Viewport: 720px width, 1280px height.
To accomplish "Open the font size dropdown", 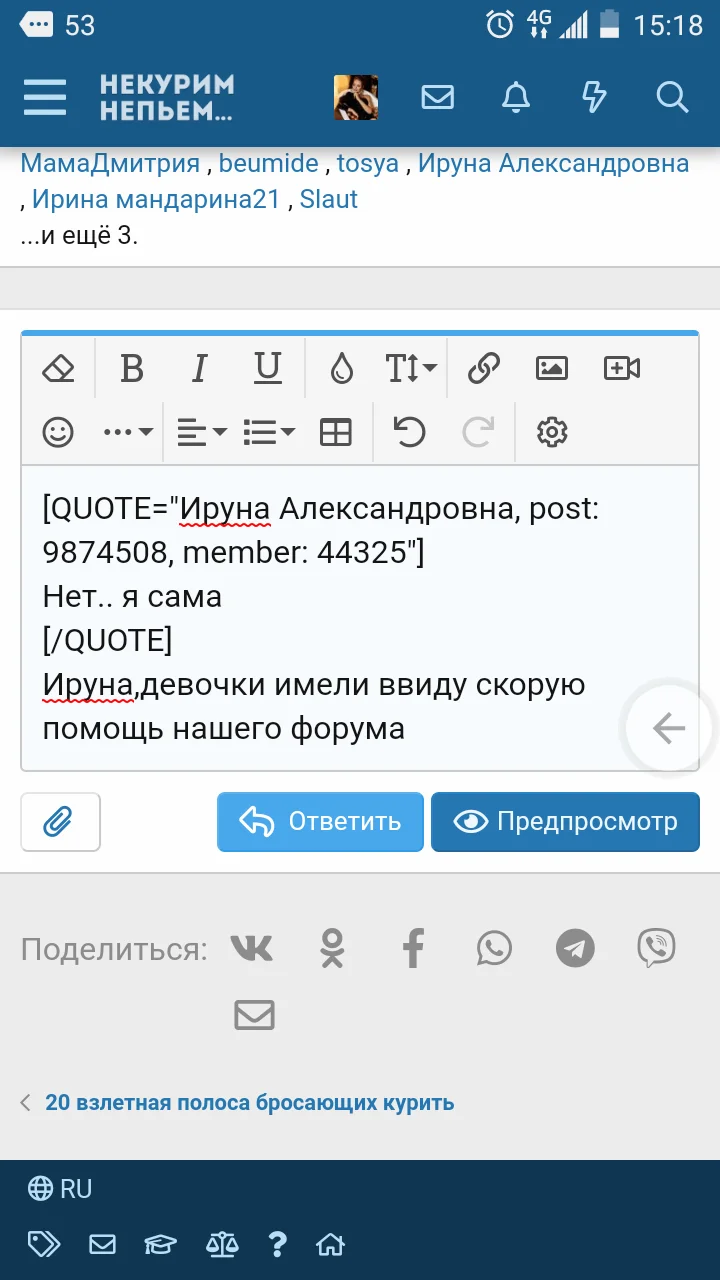I will pos(411,369).
